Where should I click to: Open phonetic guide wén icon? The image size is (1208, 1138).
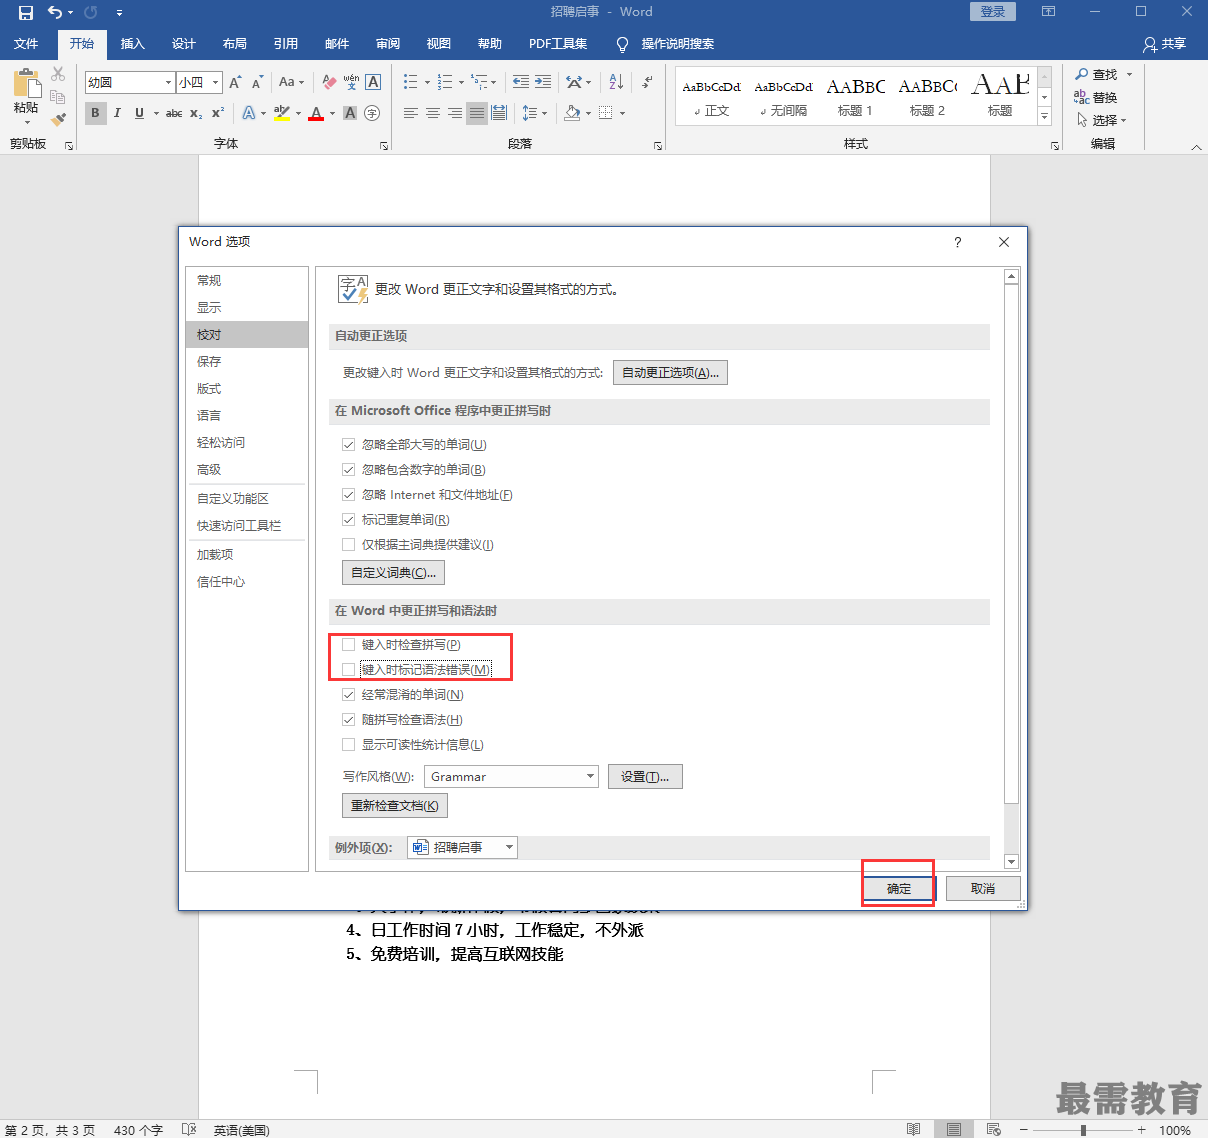click(351, 82)
